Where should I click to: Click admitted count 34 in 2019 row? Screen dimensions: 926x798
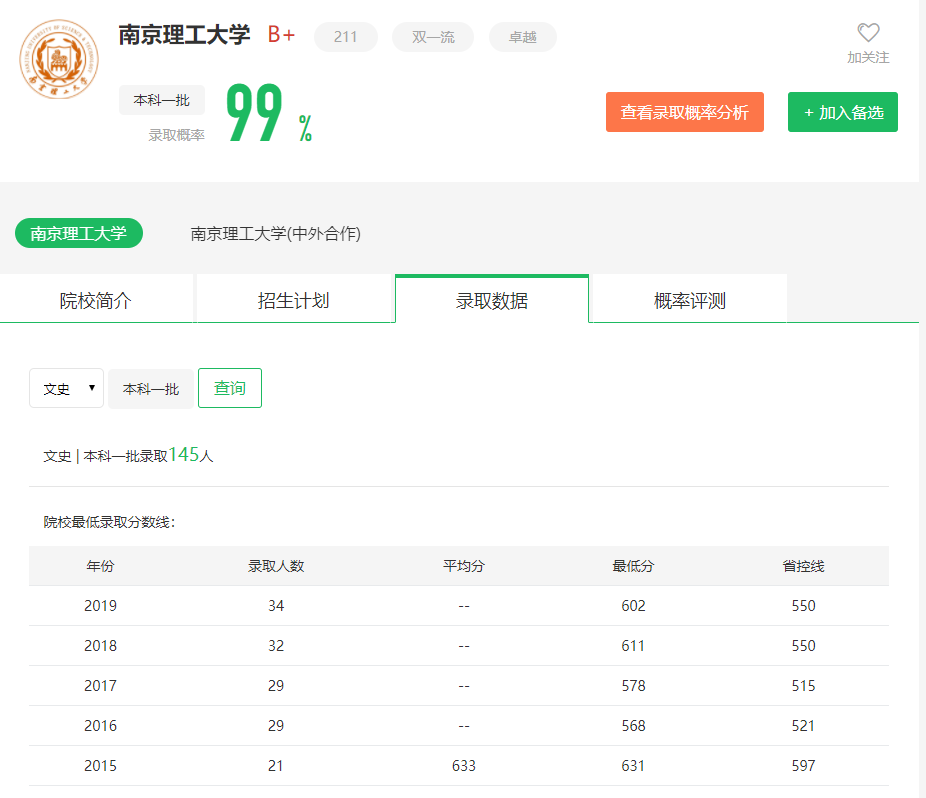point(276,605)
